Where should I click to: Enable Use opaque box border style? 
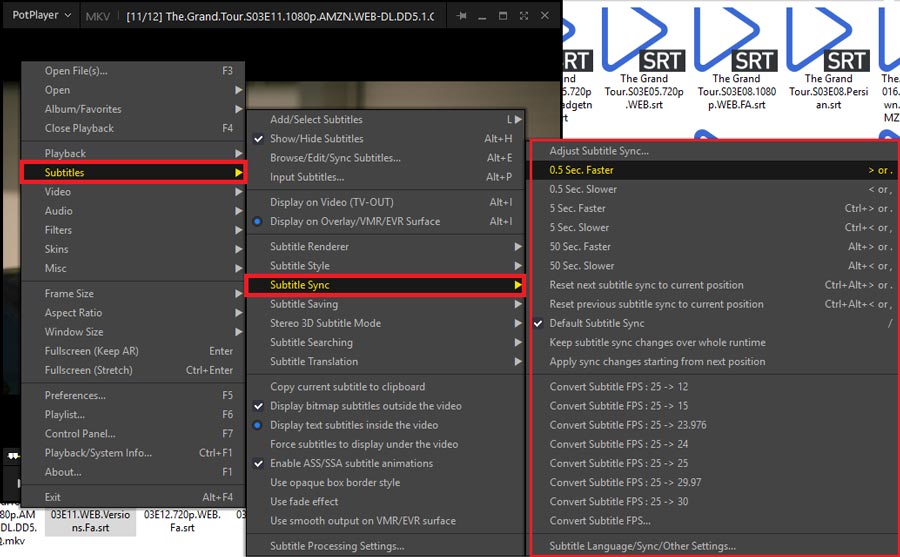tap(386, 483)
